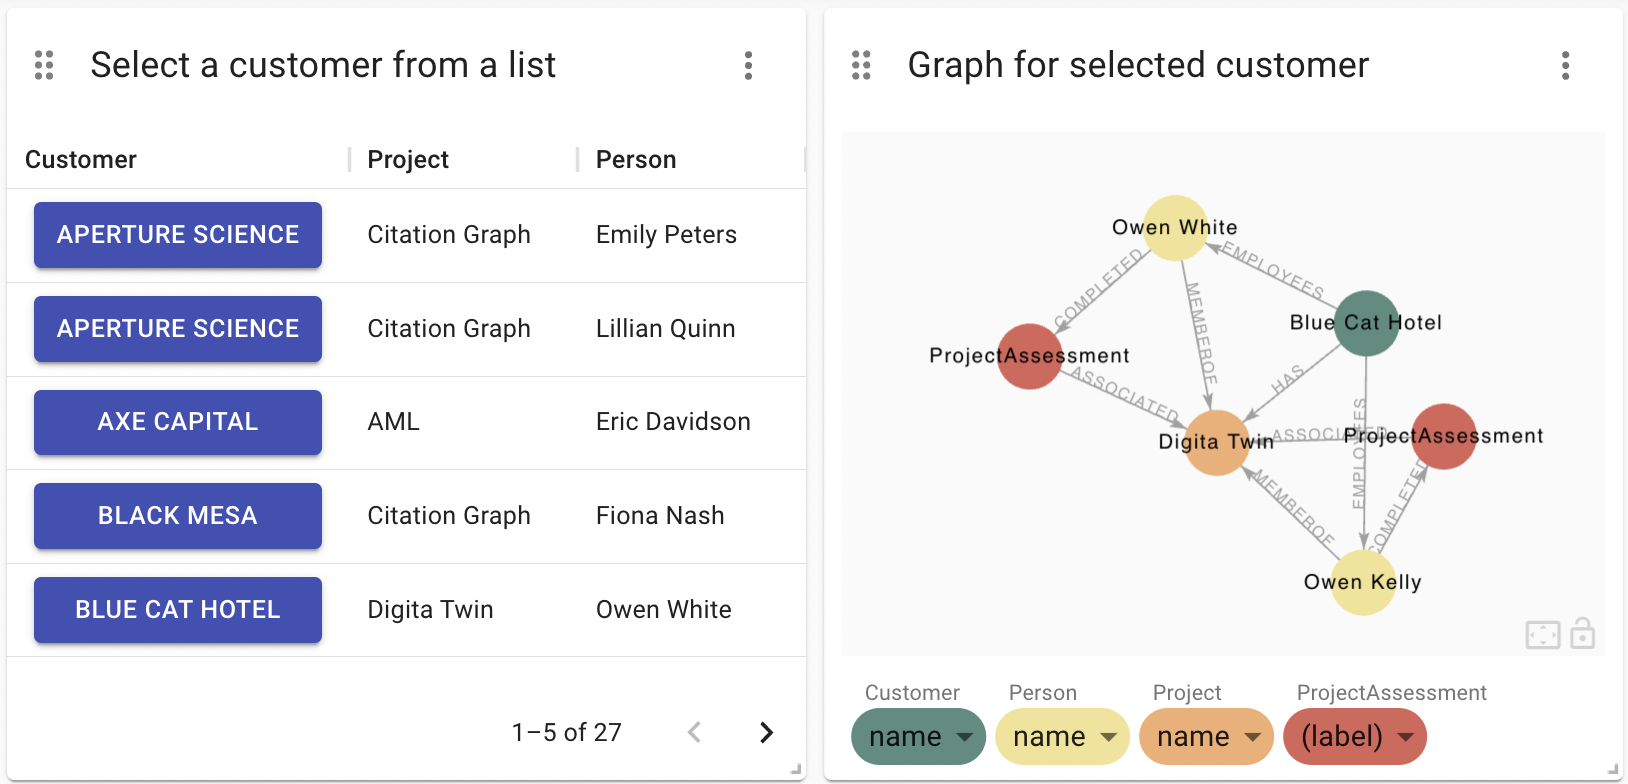Viewport: 1628px width, 784px height.
Task: Go to the previous table page
Action: point(694,732)
